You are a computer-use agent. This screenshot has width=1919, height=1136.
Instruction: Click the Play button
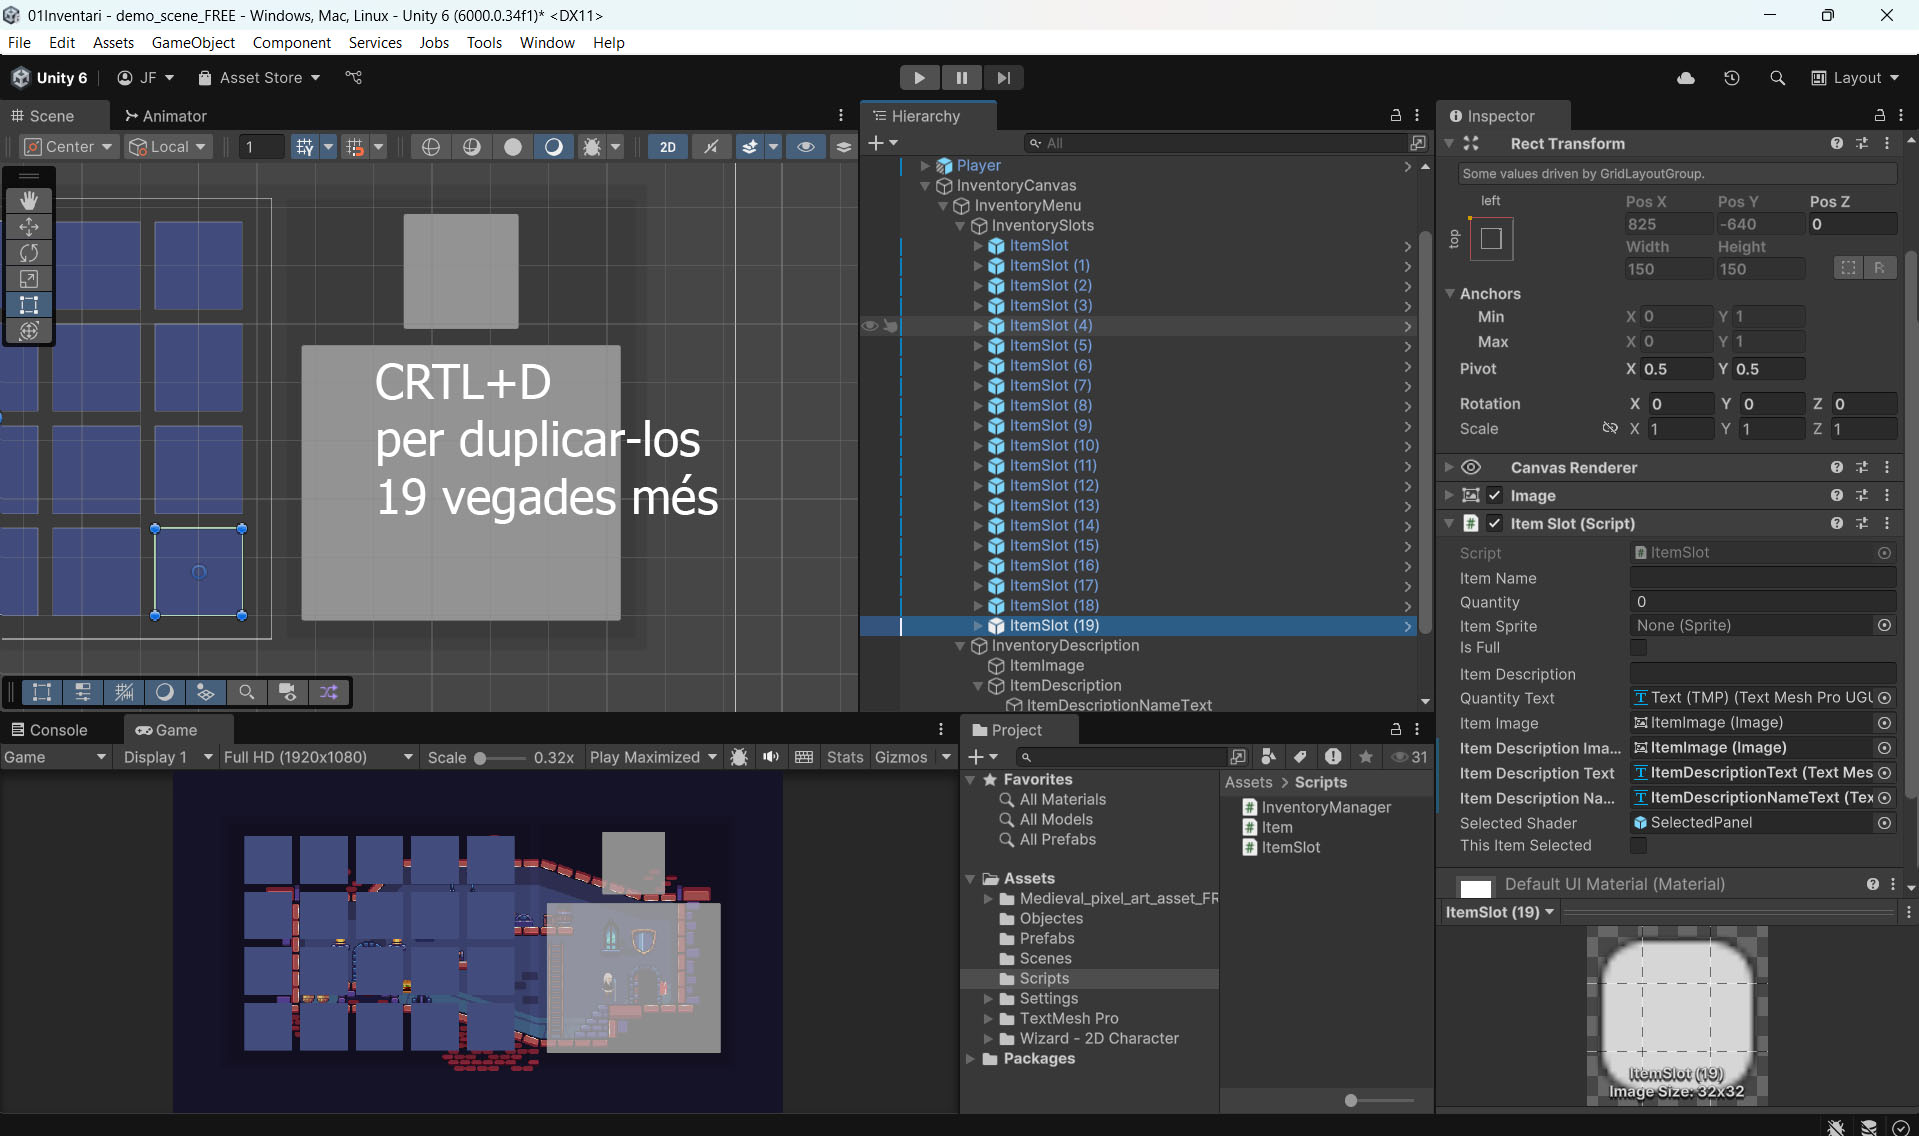(919, 78)
